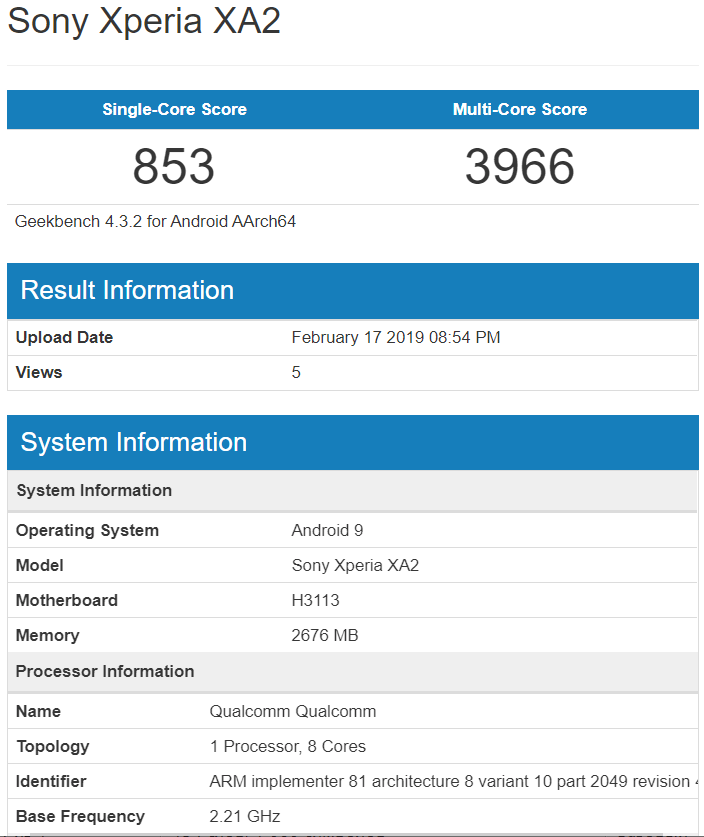Screen dimensions: 704x837
Task: Select the motherboard value H3113
Action: click(x=315, y=601)
